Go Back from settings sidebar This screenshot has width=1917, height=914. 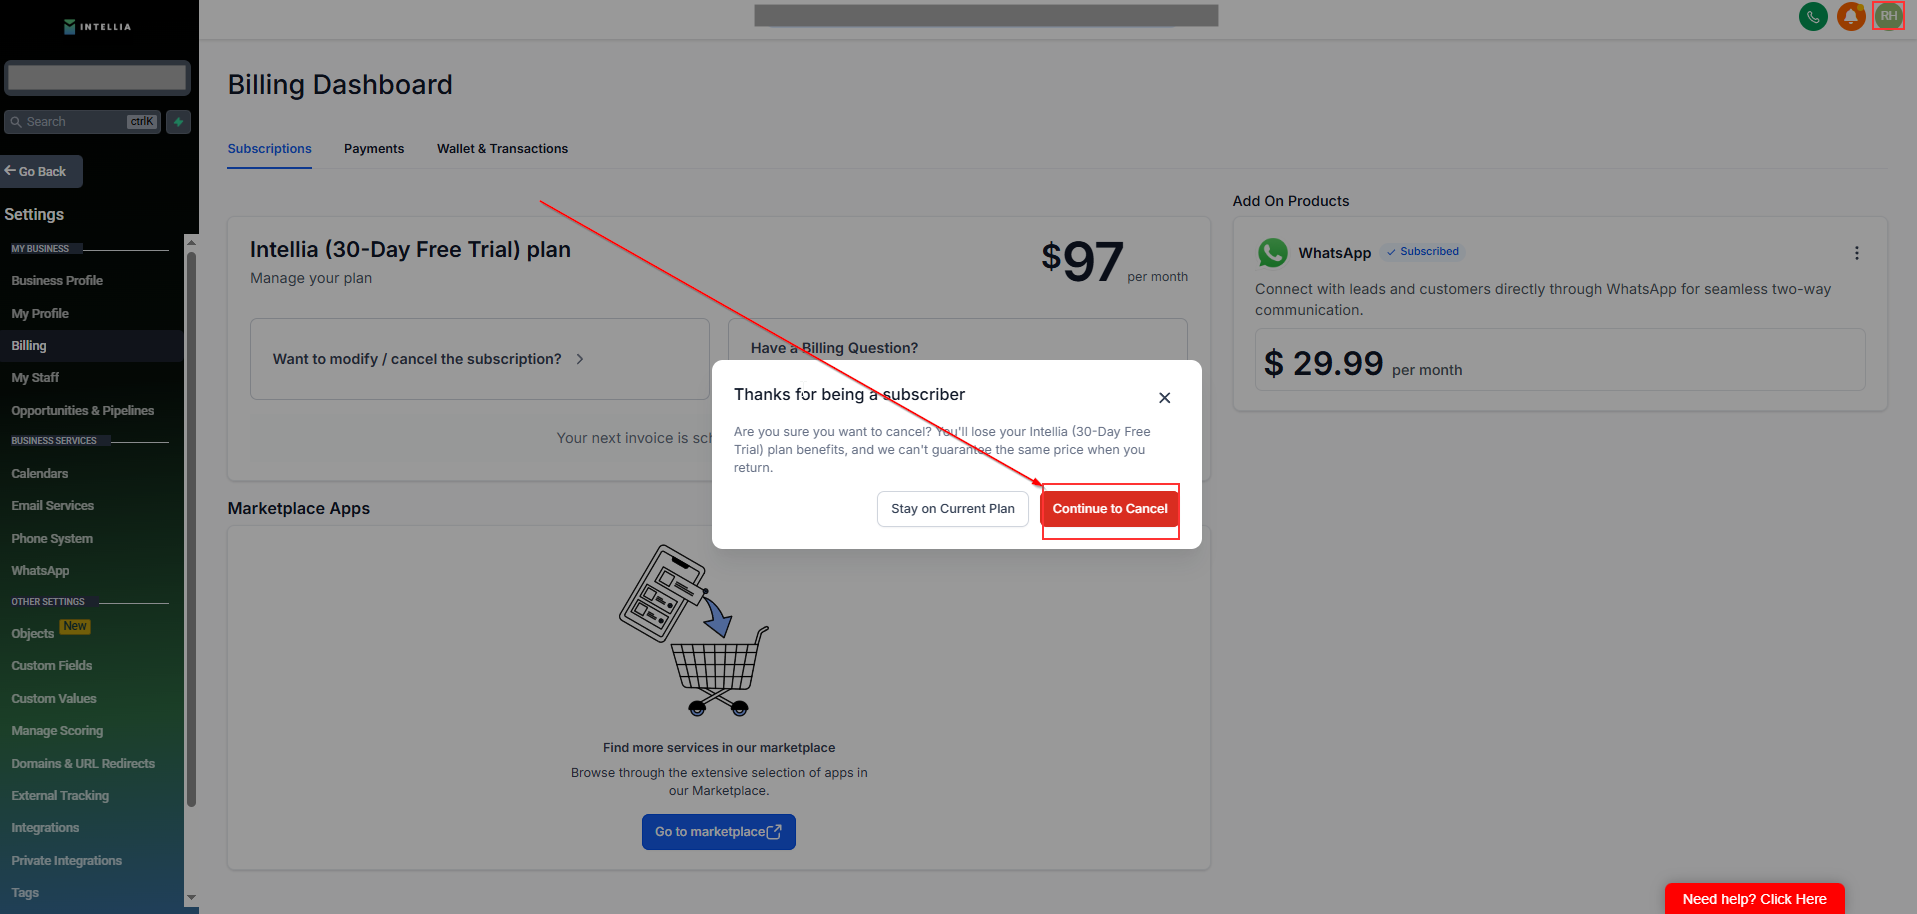point(41,172)
